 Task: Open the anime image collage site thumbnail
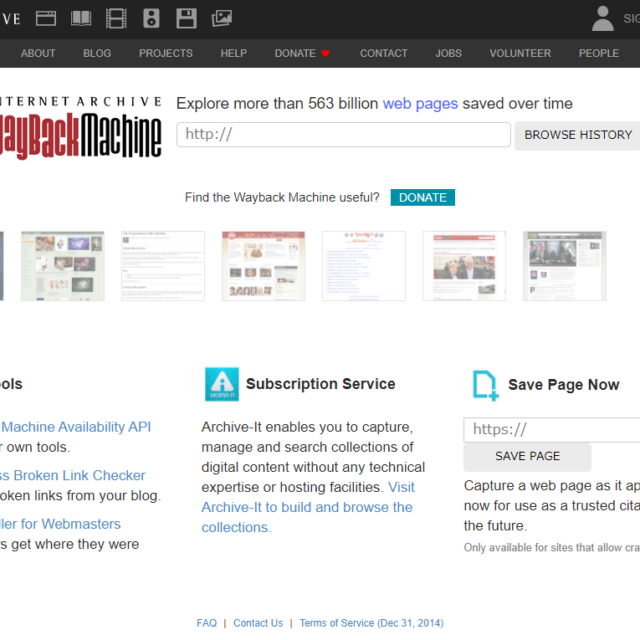pyautogui.click(x=63, y=266)
